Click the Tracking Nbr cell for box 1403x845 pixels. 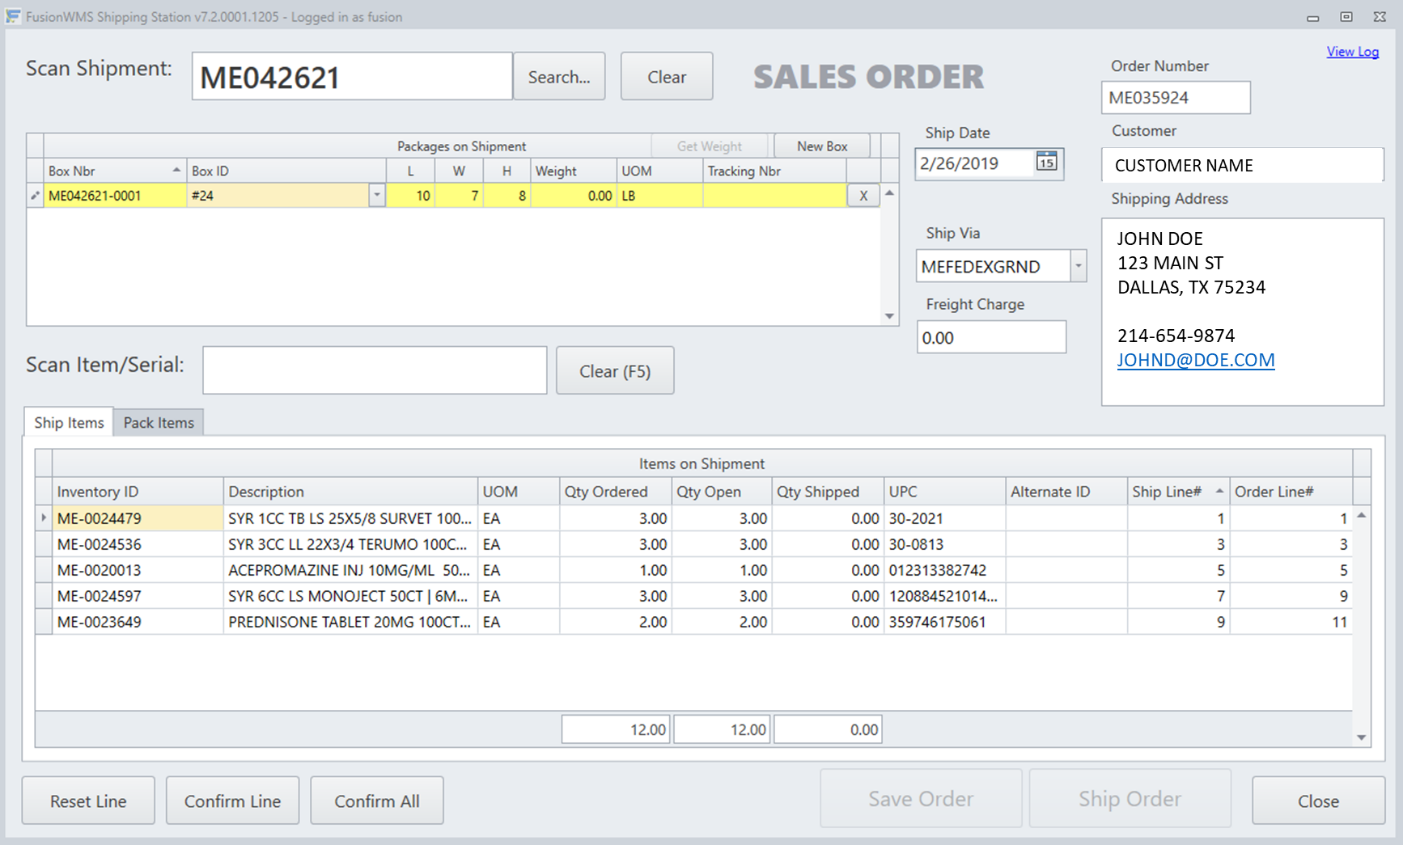point(775,196)
